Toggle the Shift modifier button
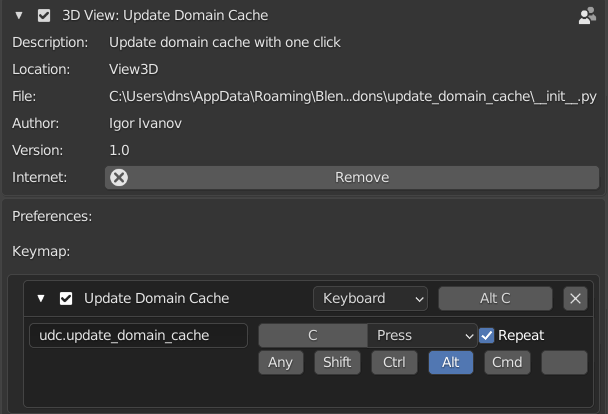 [x=337, y=362]
